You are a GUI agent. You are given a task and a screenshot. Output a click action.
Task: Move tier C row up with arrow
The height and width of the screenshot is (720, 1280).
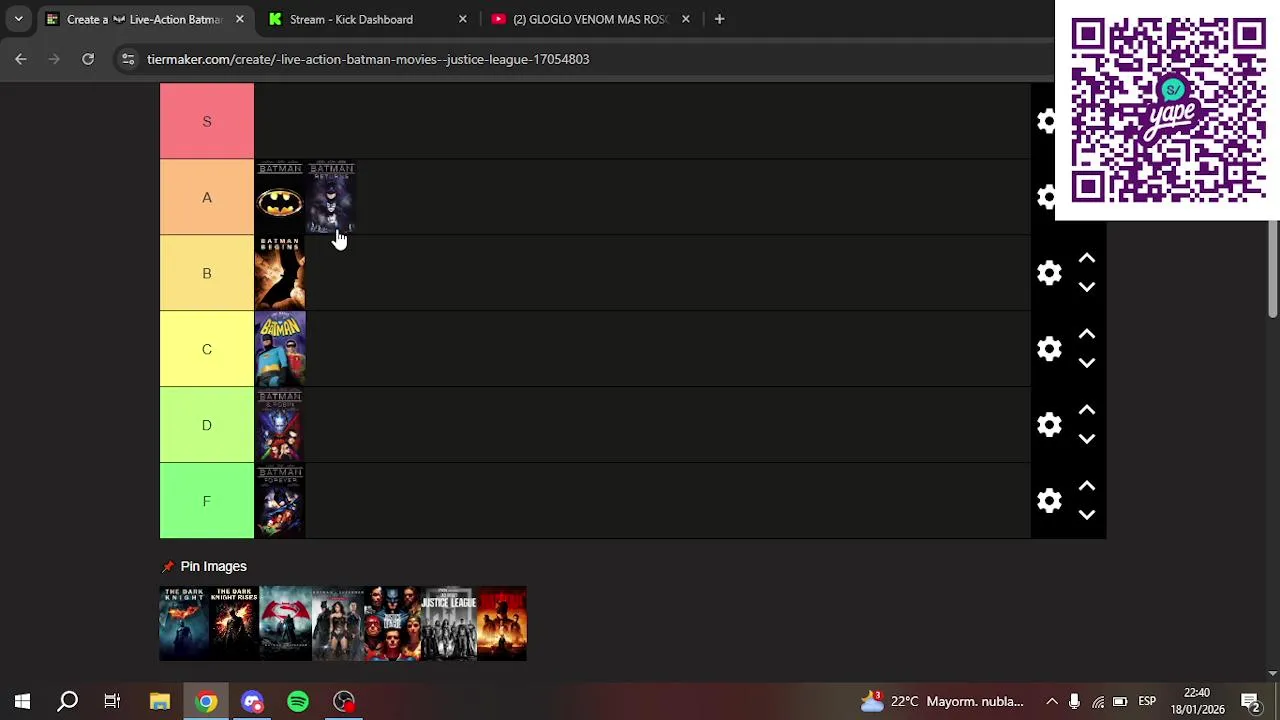pyautogui.click(x=1087, y=335)
